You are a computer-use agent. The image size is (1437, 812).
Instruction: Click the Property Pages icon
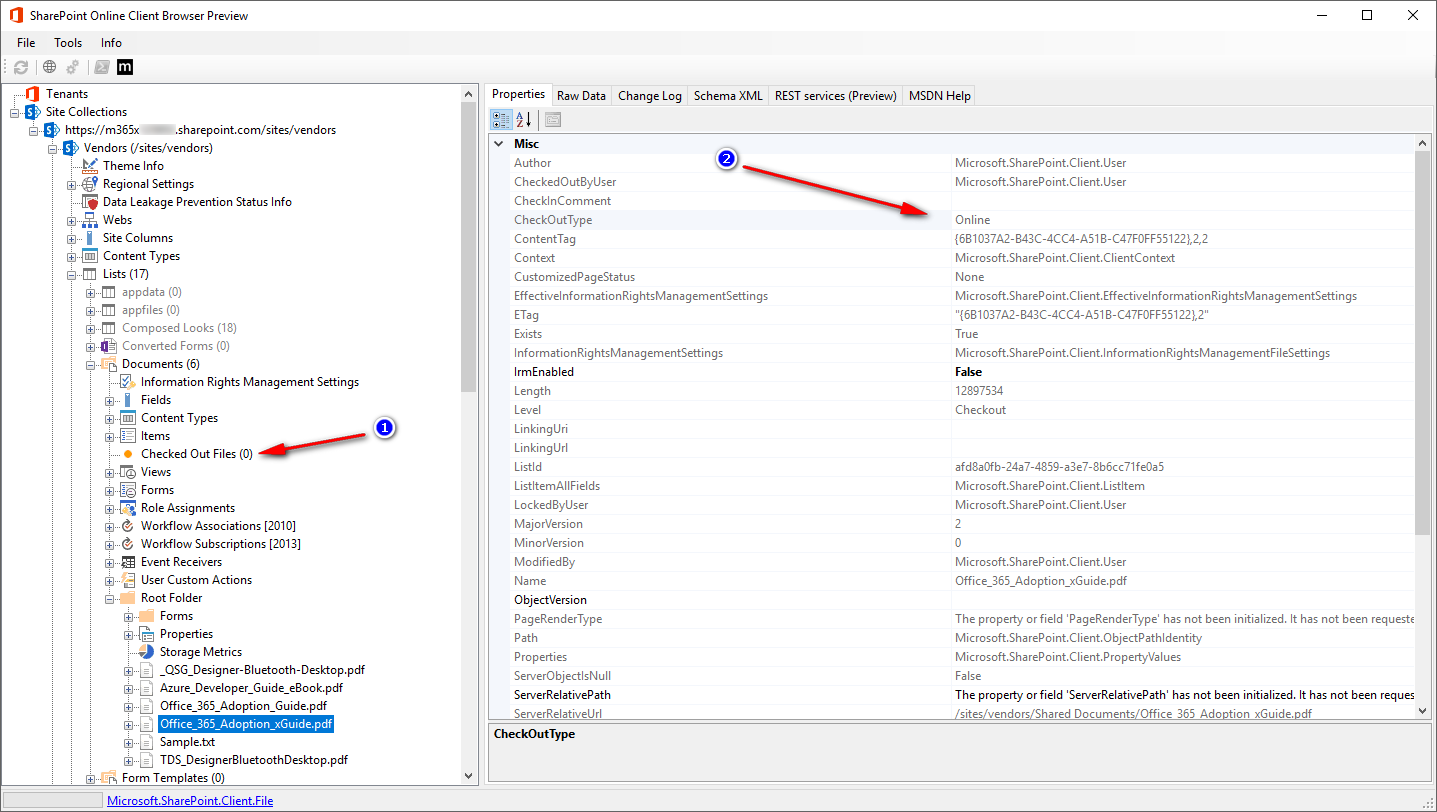(553, 120)
